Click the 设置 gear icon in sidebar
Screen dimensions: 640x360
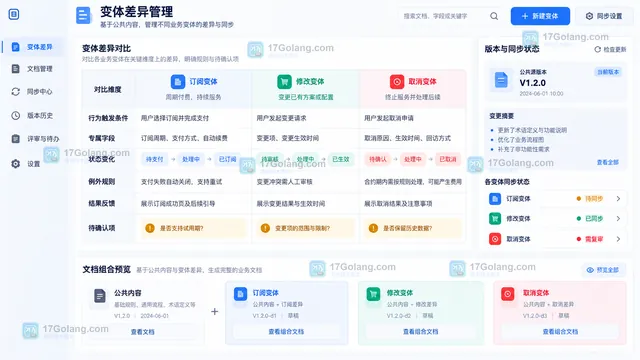point(16,164)
